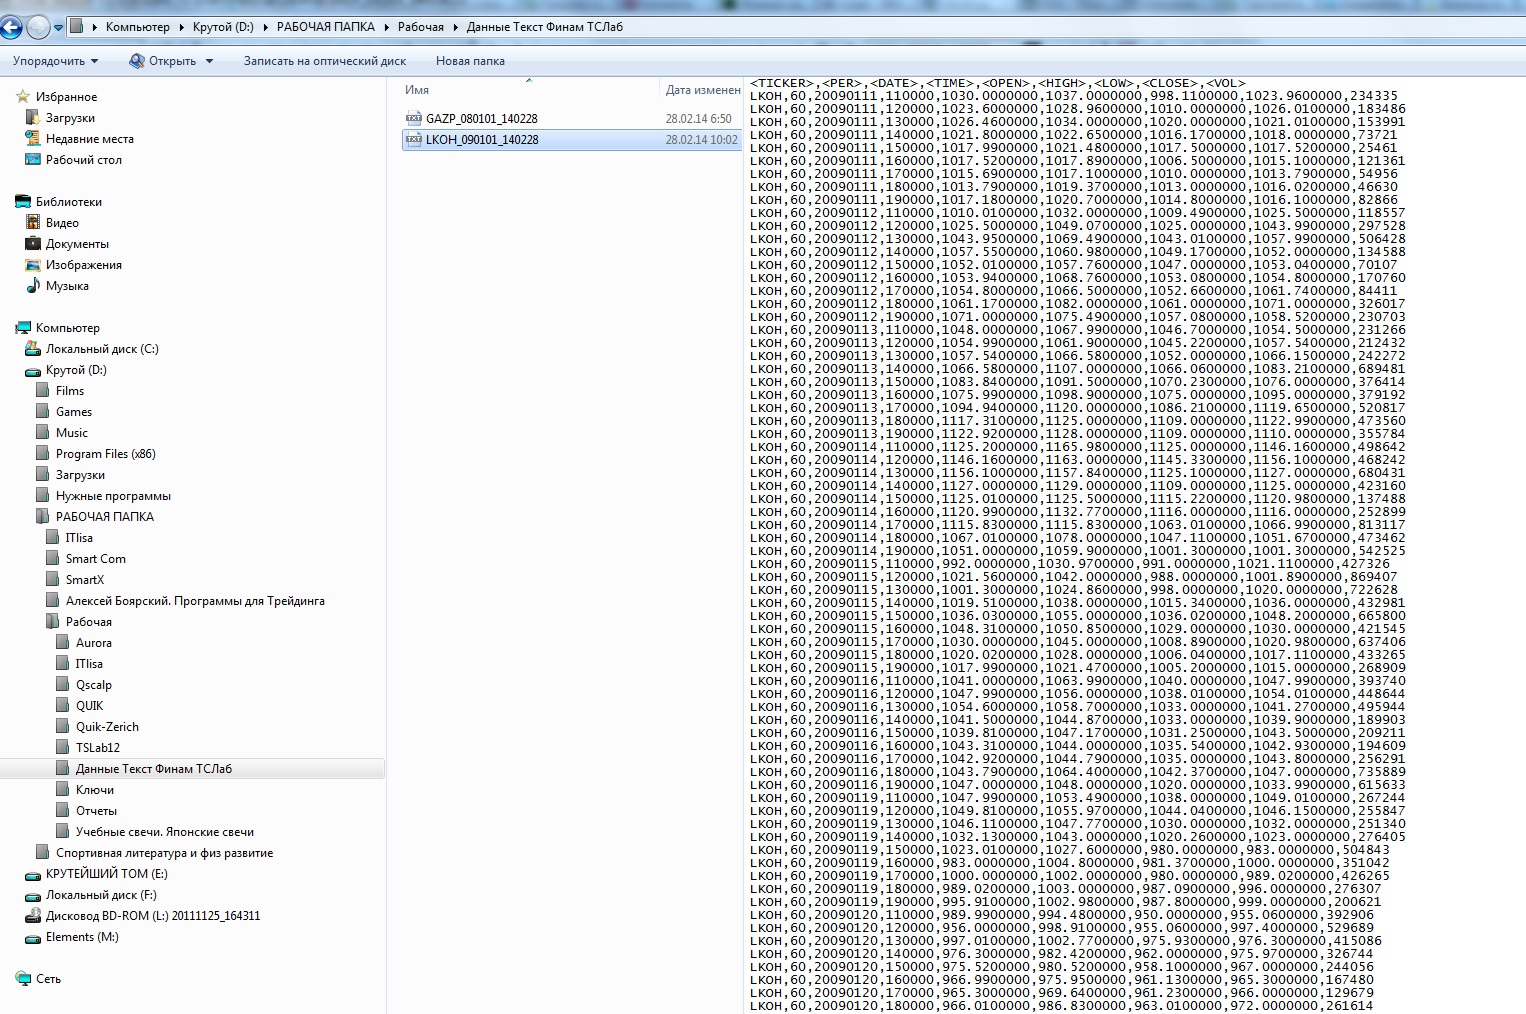Open the recent pages dropdown beside navigation arrows
This screenshot has height=1014, width=1526.
[58, 27]
